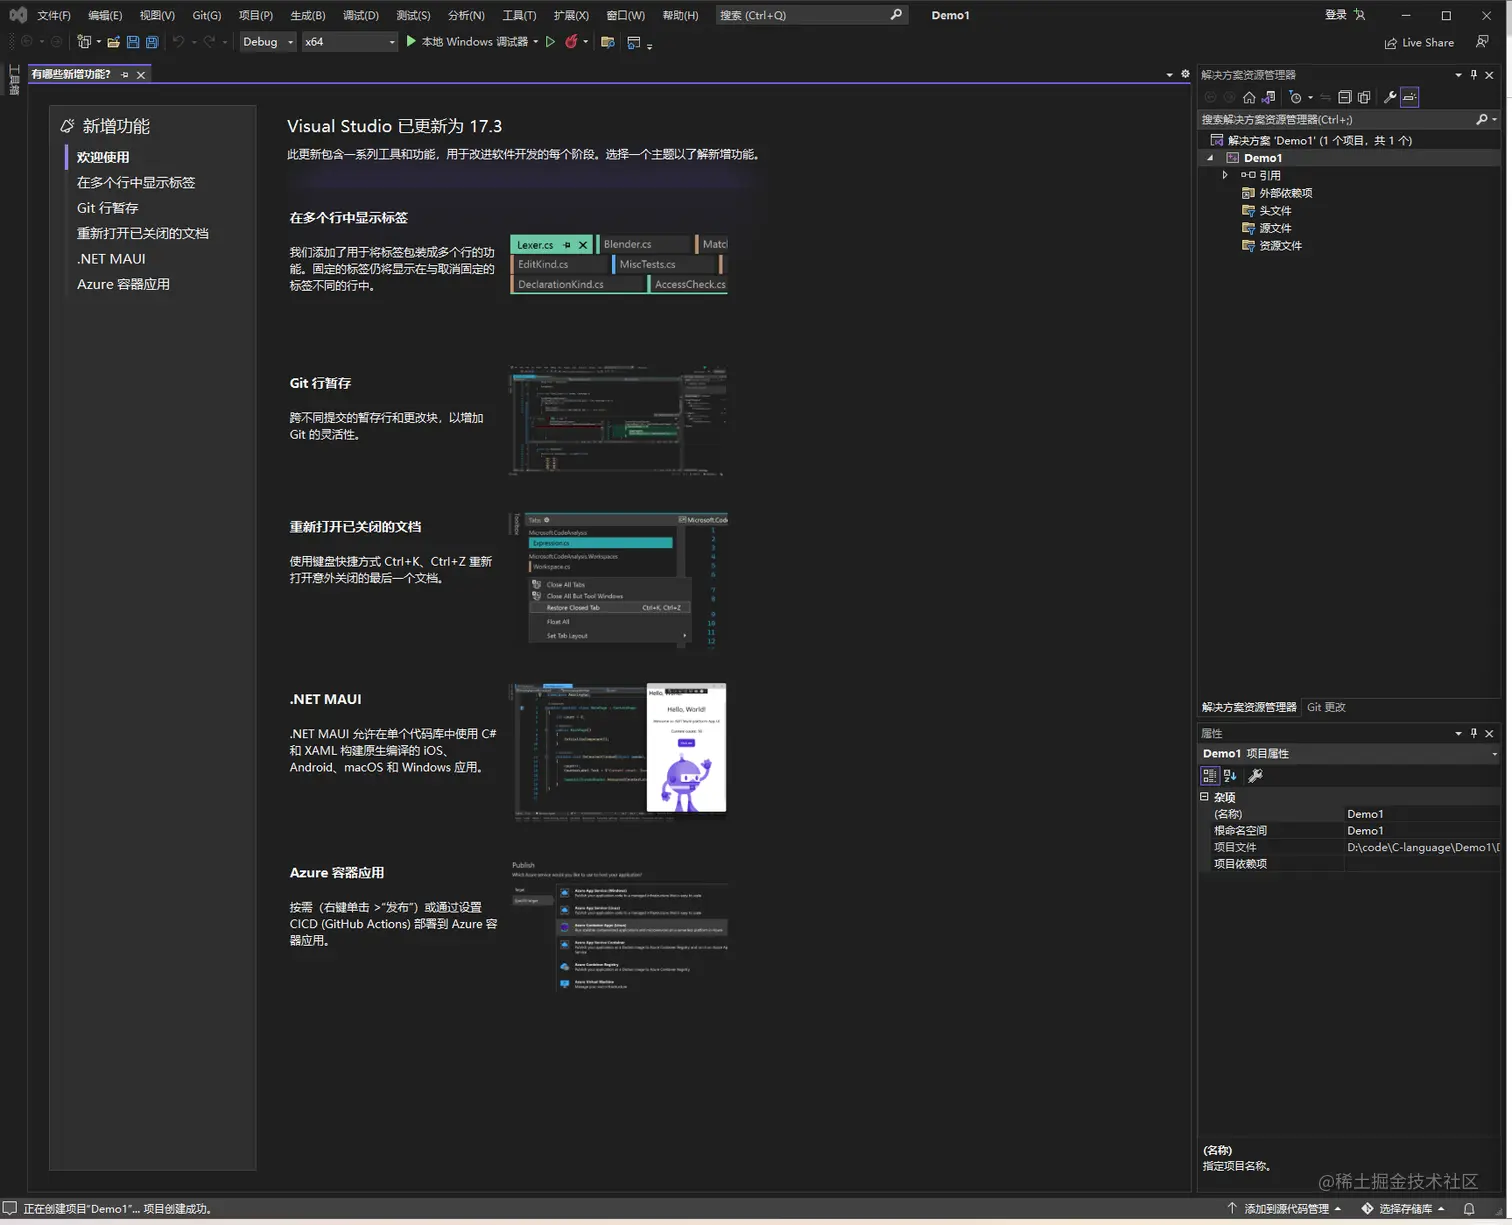
Task: Pin the Solution Explorer panel (auto-hide)
Action: pos(1474,75)
